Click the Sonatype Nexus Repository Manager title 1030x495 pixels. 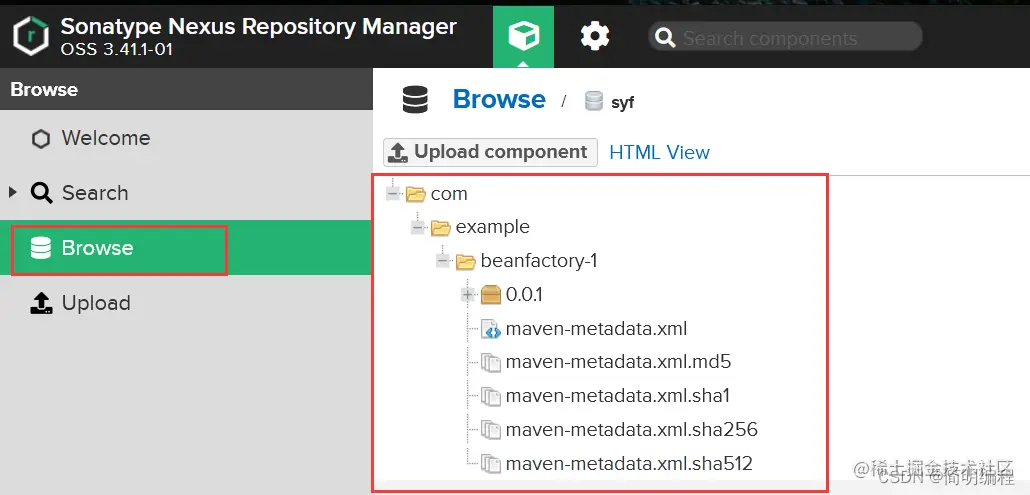coord(258,26)
